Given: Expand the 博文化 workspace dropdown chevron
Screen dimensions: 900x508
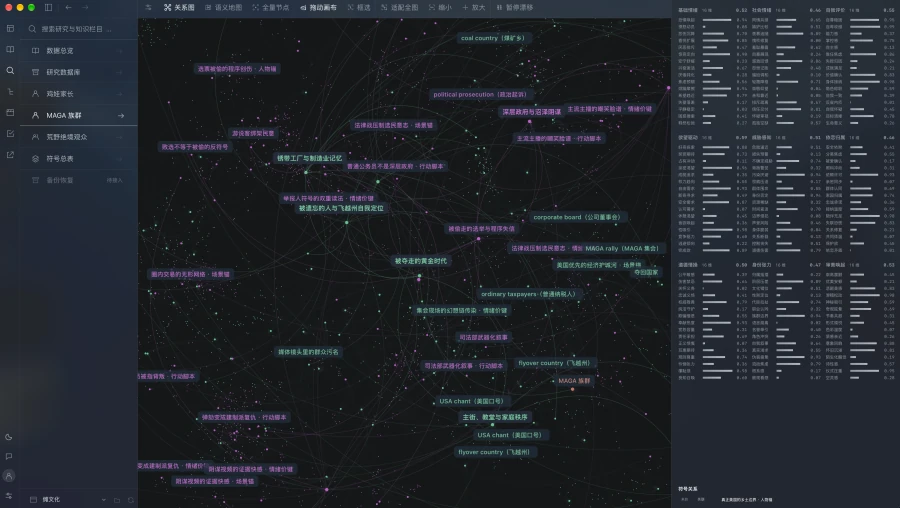Looking at the screenshot, I should coord(103,500).
